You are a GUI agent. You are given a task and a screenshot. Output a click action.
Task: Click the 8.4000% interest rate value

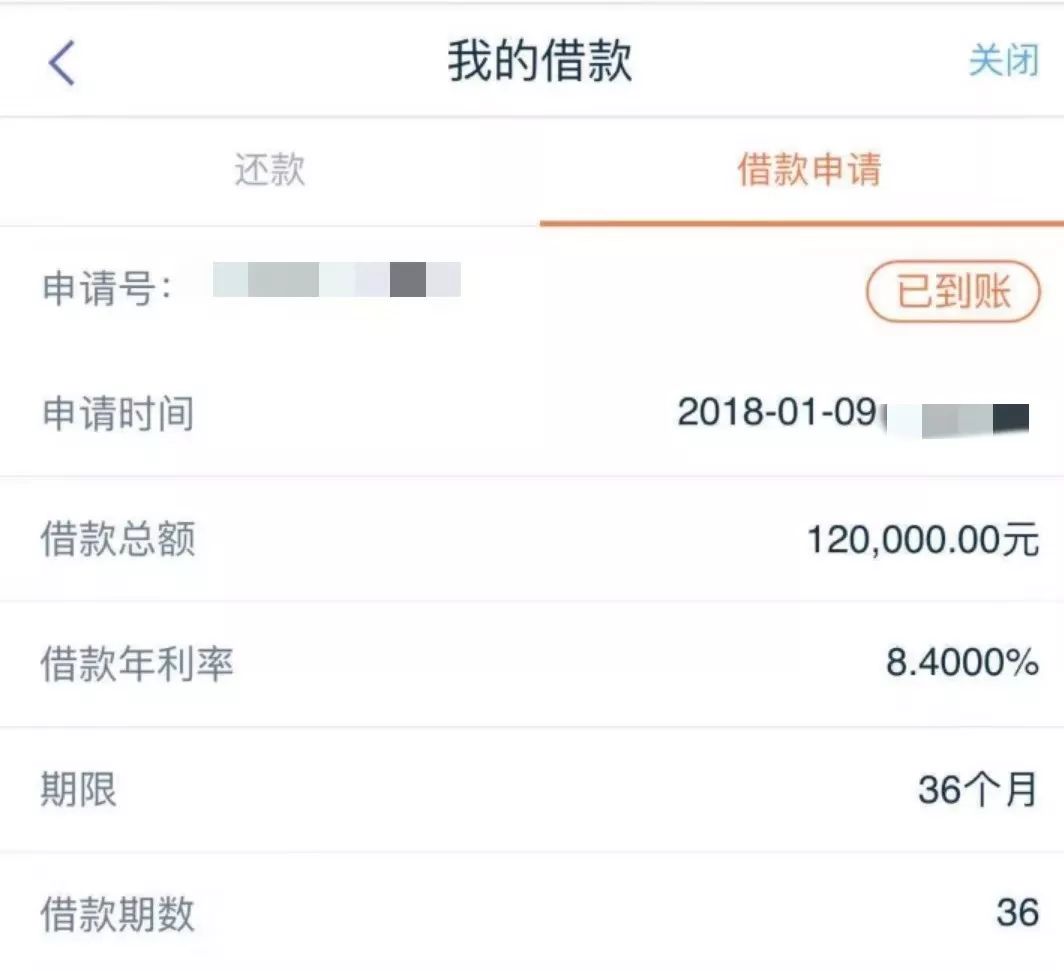coord(962,662)
